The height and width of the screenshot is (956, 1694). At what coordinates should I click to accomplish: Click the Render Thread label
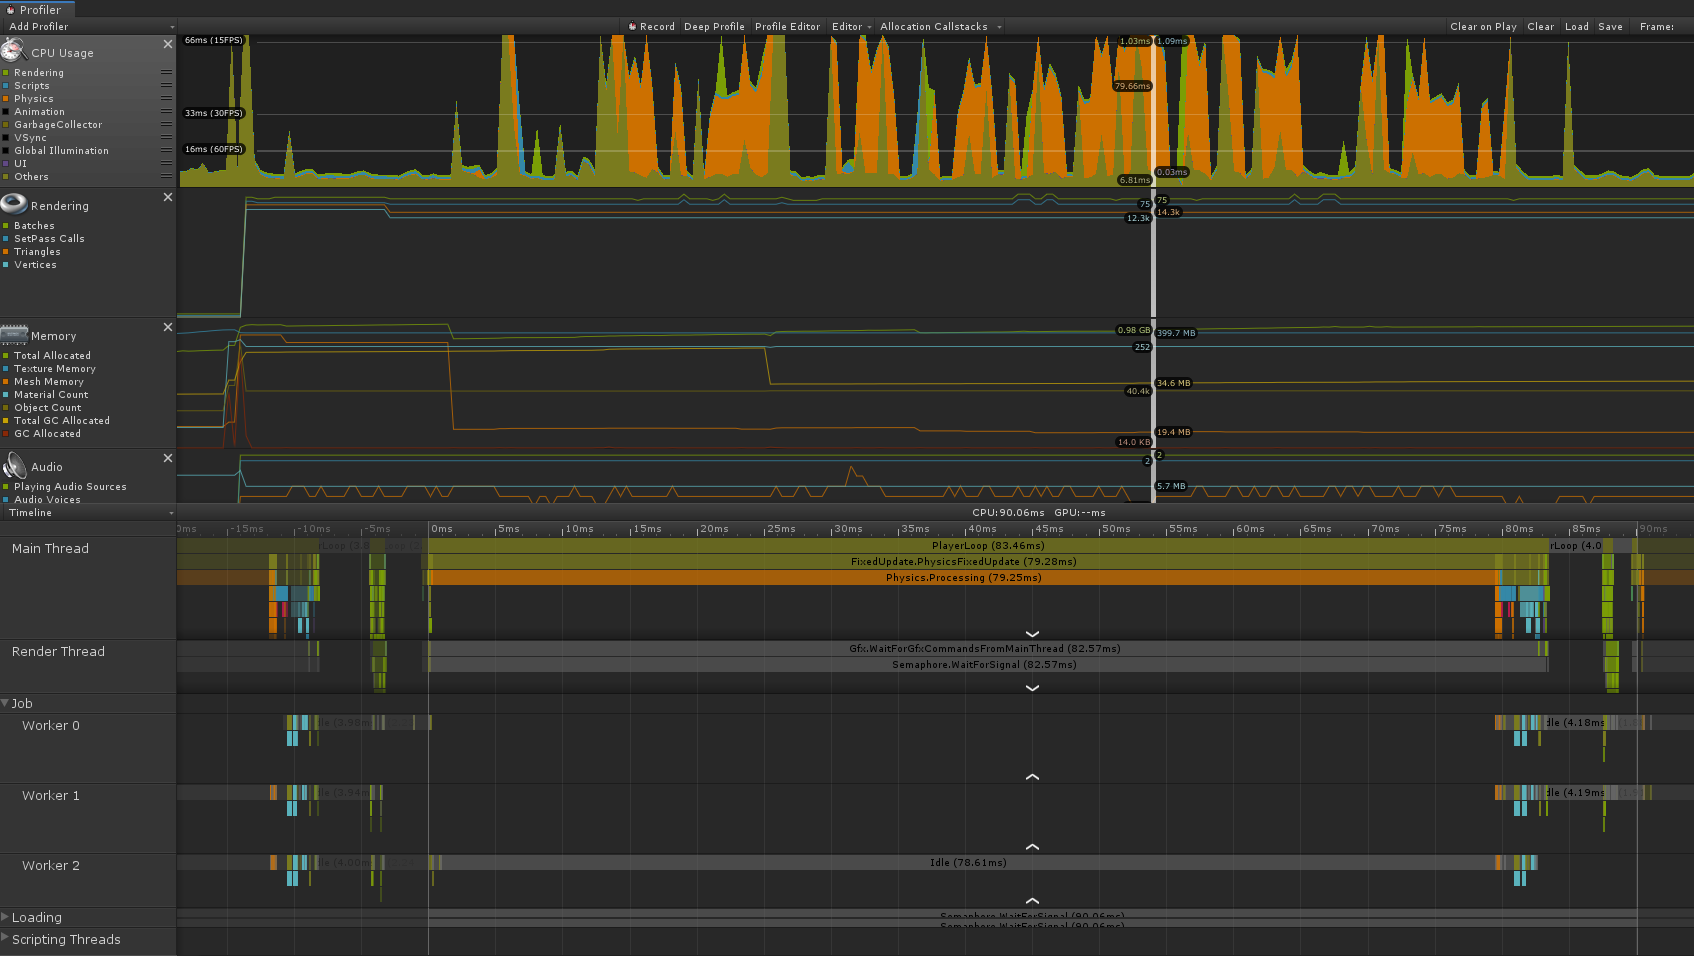click(x=58, y=651)
